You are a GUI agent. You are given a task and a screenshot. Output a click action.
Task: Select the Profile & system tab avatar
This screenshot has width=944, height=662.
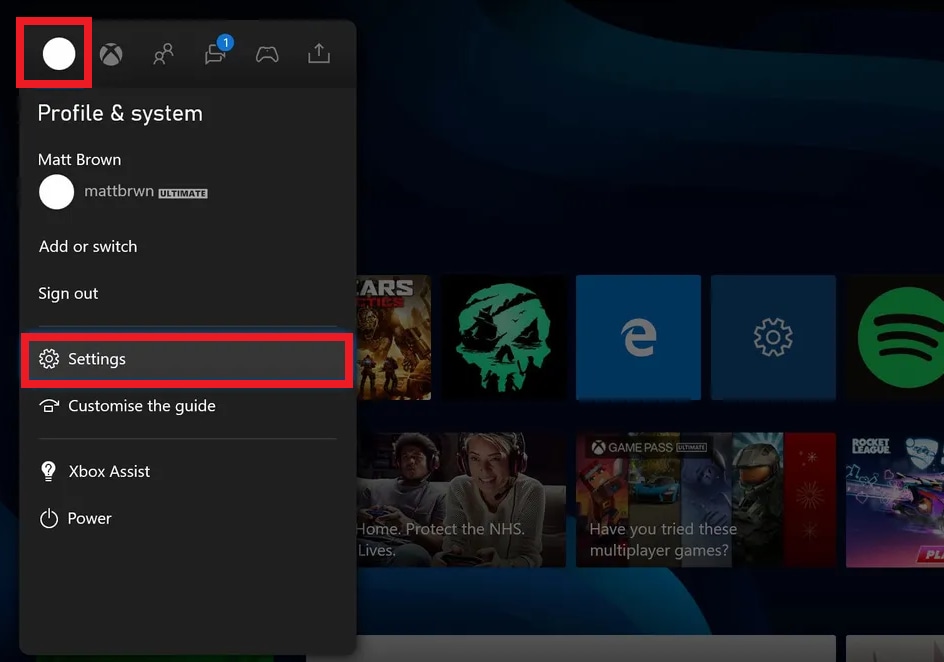pyautogui.click(x=58, y=54)
